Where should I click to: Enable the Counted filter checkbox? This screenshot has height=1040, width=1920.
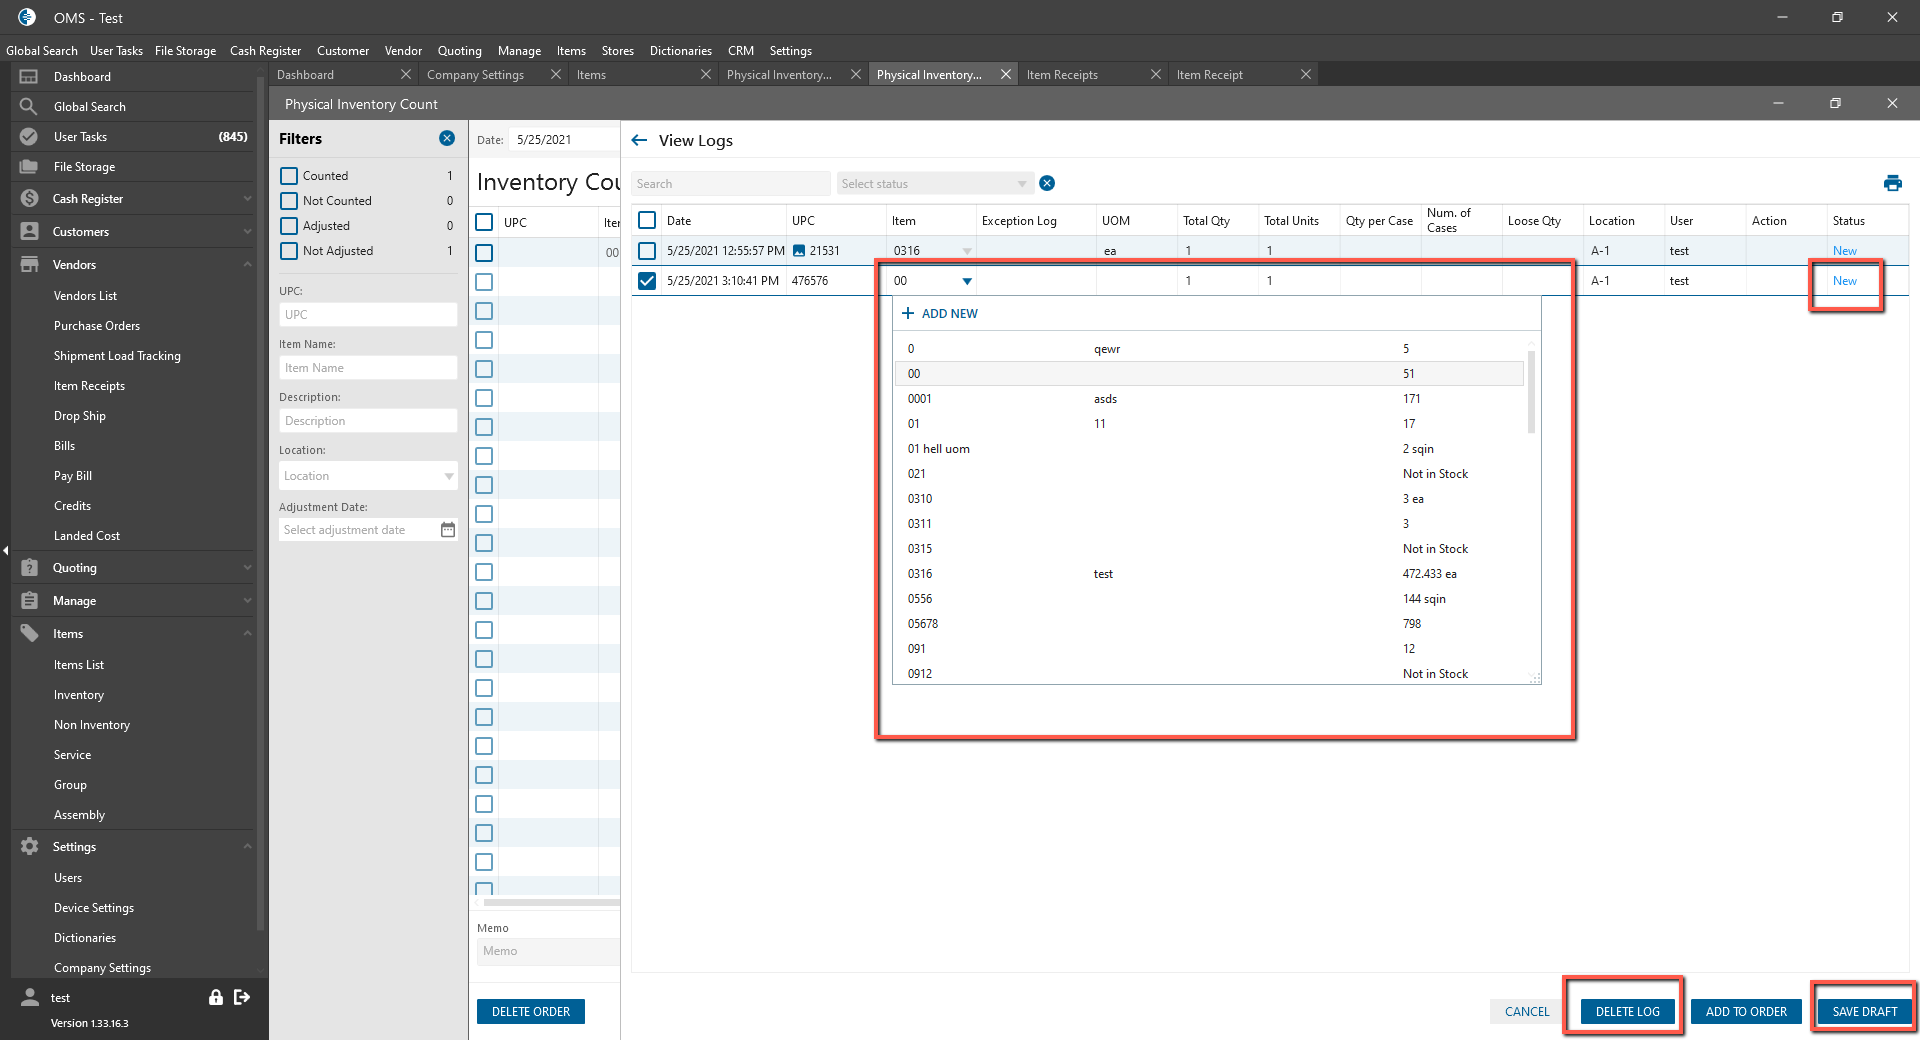click(x=289, y=176)
